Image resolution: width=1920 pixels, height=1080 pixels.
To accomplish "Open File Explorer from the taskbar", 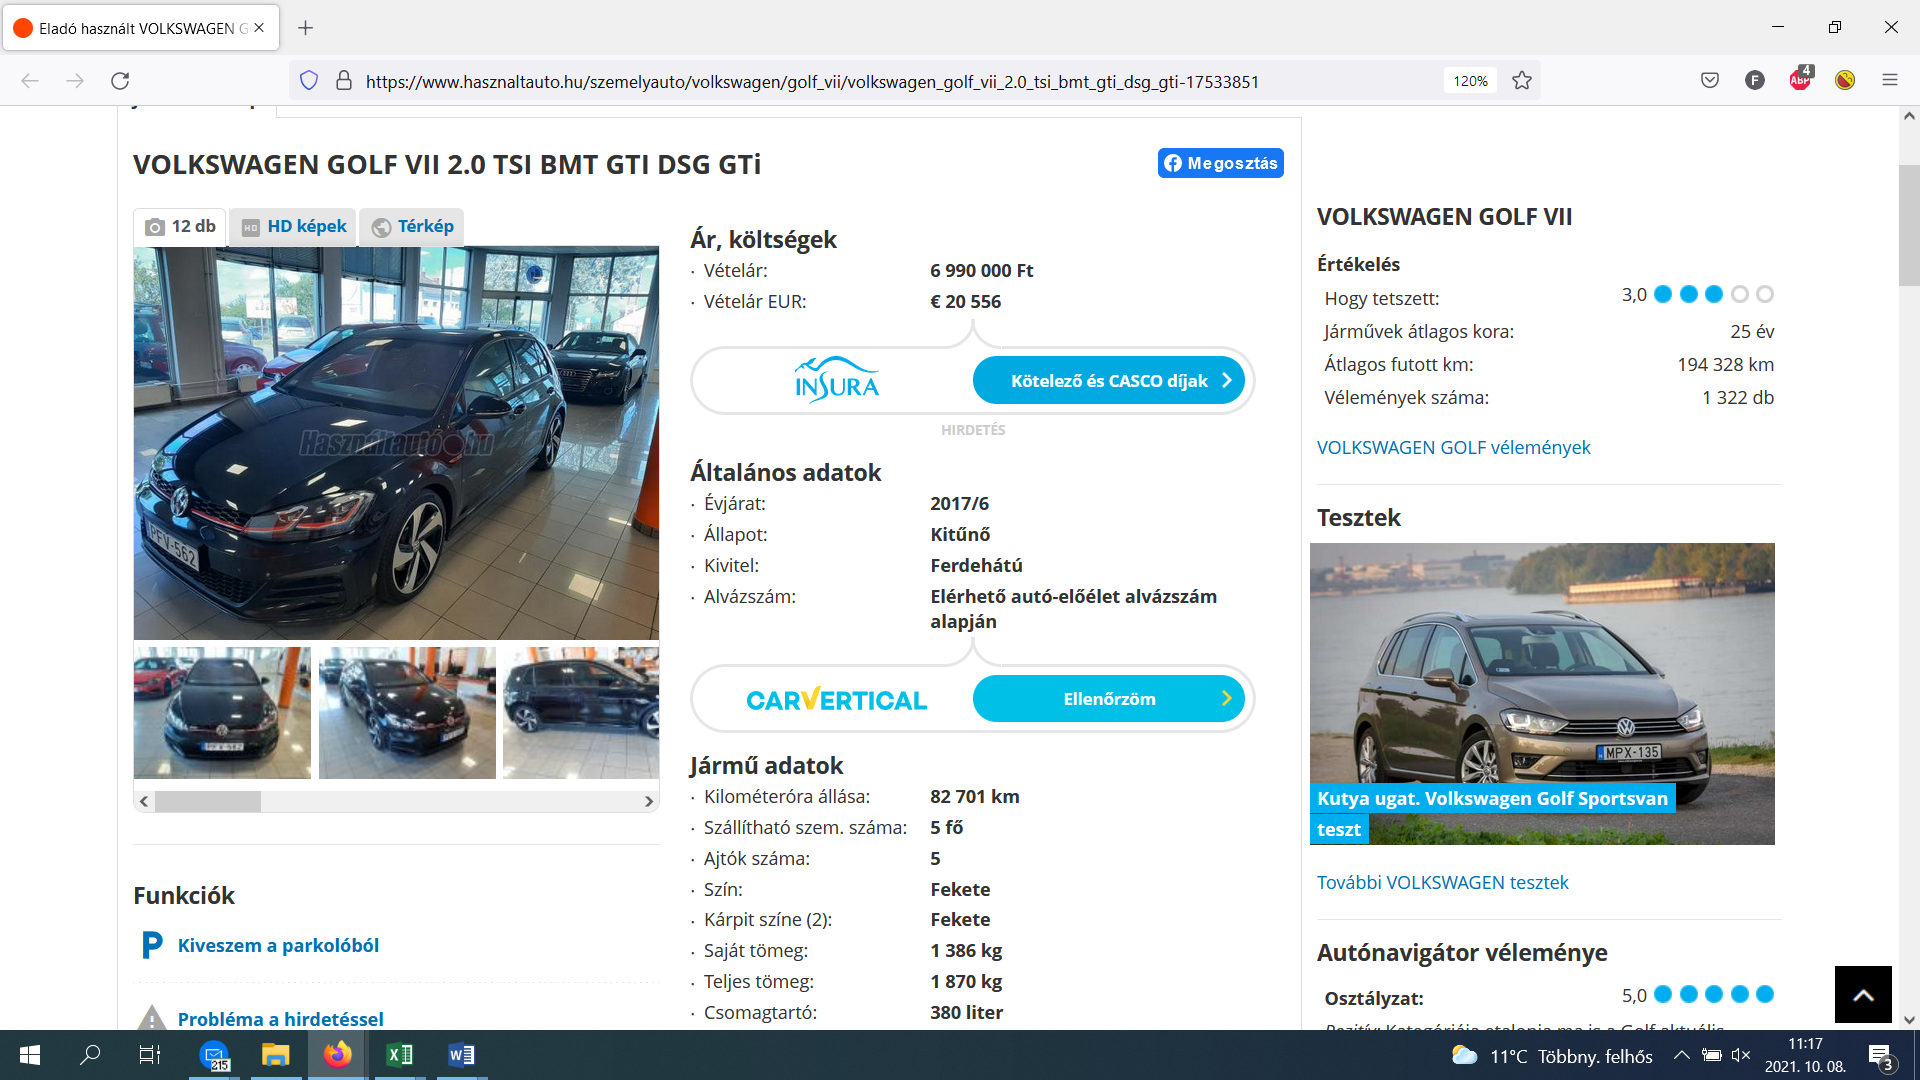I will click(275, 1055).
